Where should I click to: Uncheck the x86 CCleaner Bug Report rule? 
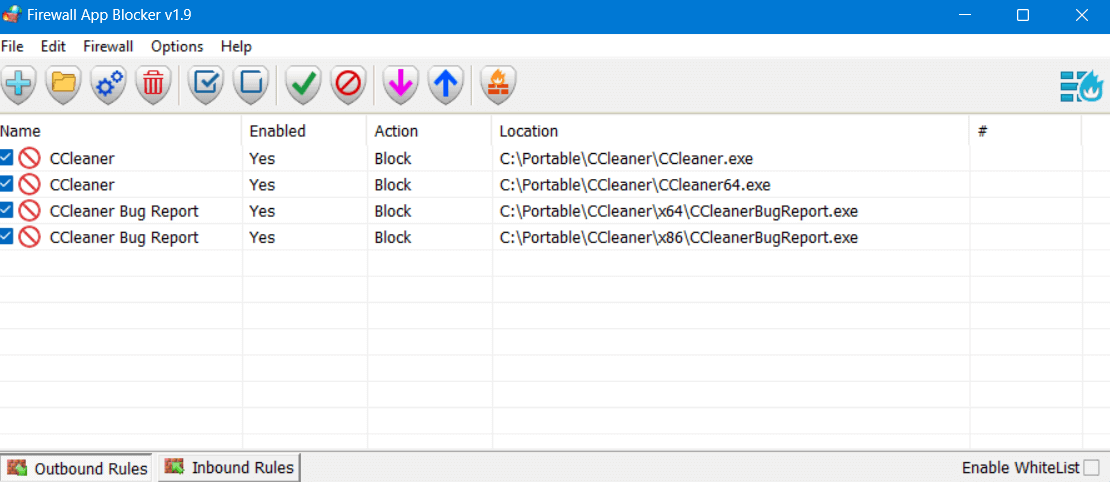(6, 237)
